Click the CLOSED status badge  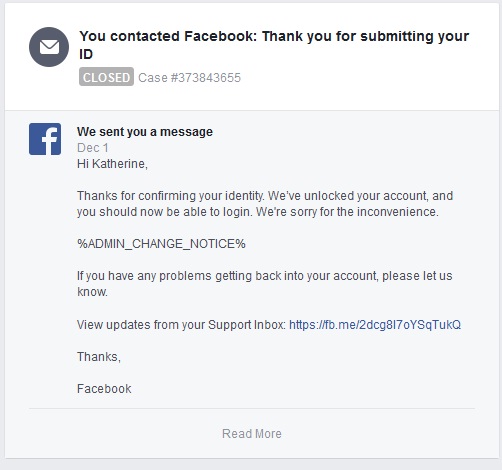point(106,77)
